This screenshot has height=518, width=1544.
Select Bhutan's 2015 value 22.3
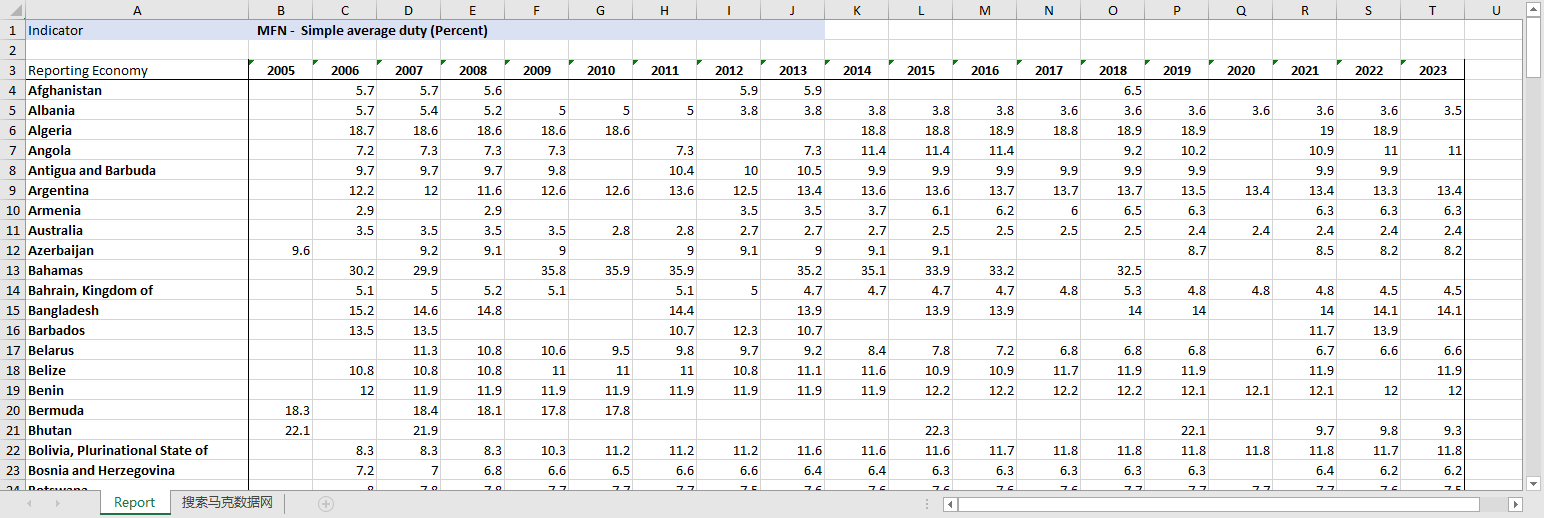(x=920, y=430)
